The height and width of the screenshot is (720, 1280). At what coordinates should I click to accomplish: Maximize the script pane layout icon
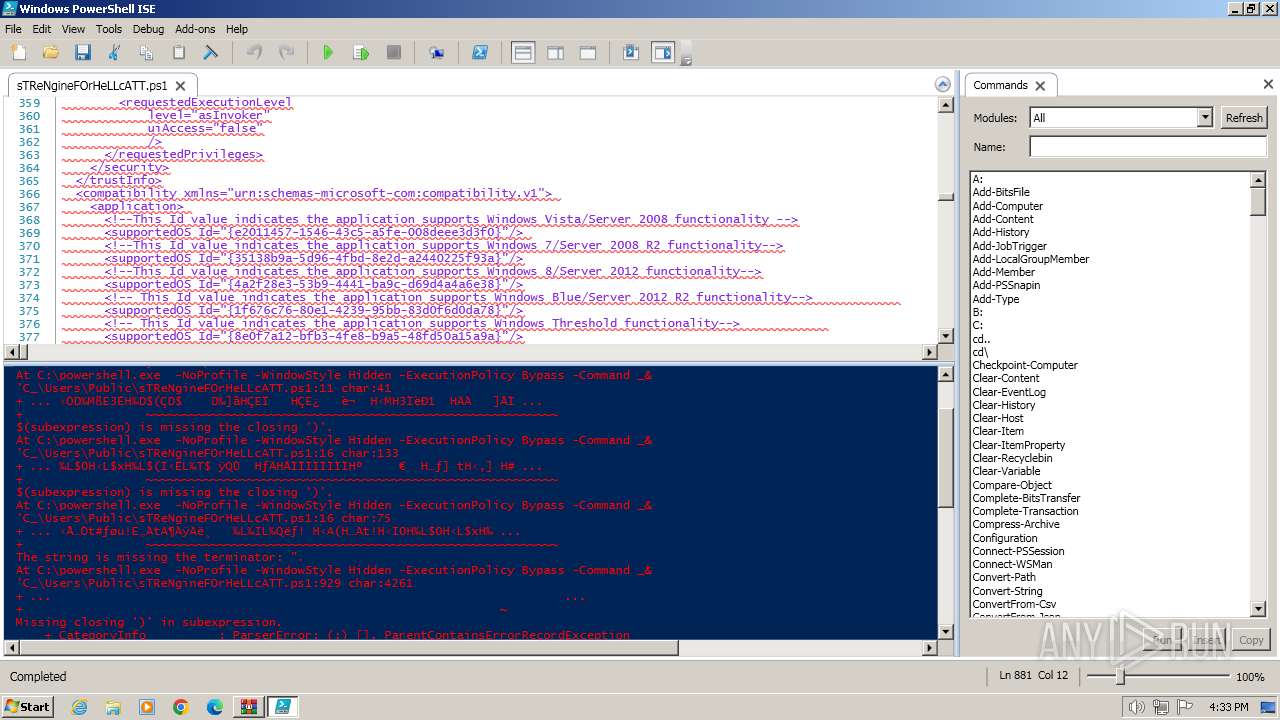pos(588,53)
